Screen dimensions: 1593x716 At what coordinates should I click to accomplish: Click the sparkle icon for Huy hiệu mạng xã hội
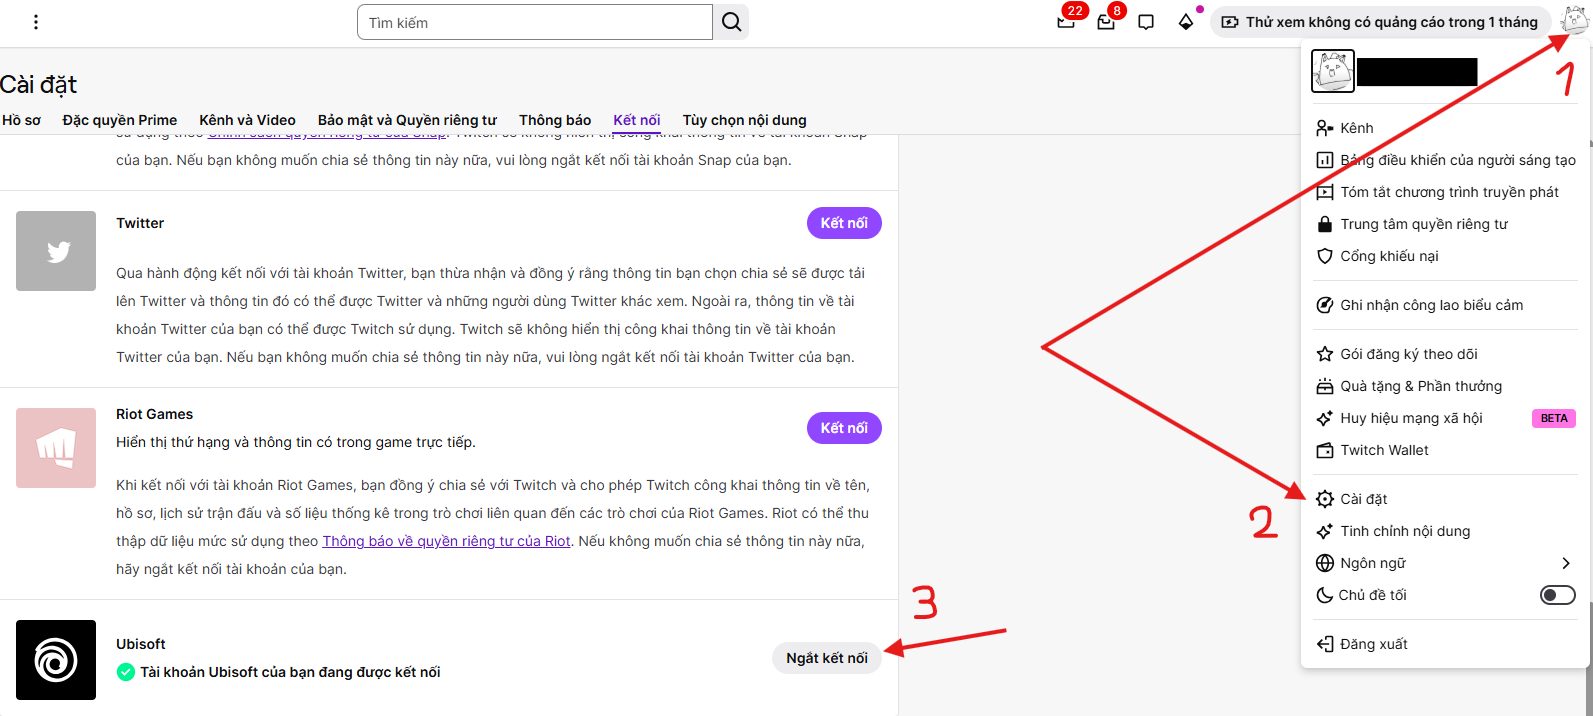click(x=1325, y=418)
